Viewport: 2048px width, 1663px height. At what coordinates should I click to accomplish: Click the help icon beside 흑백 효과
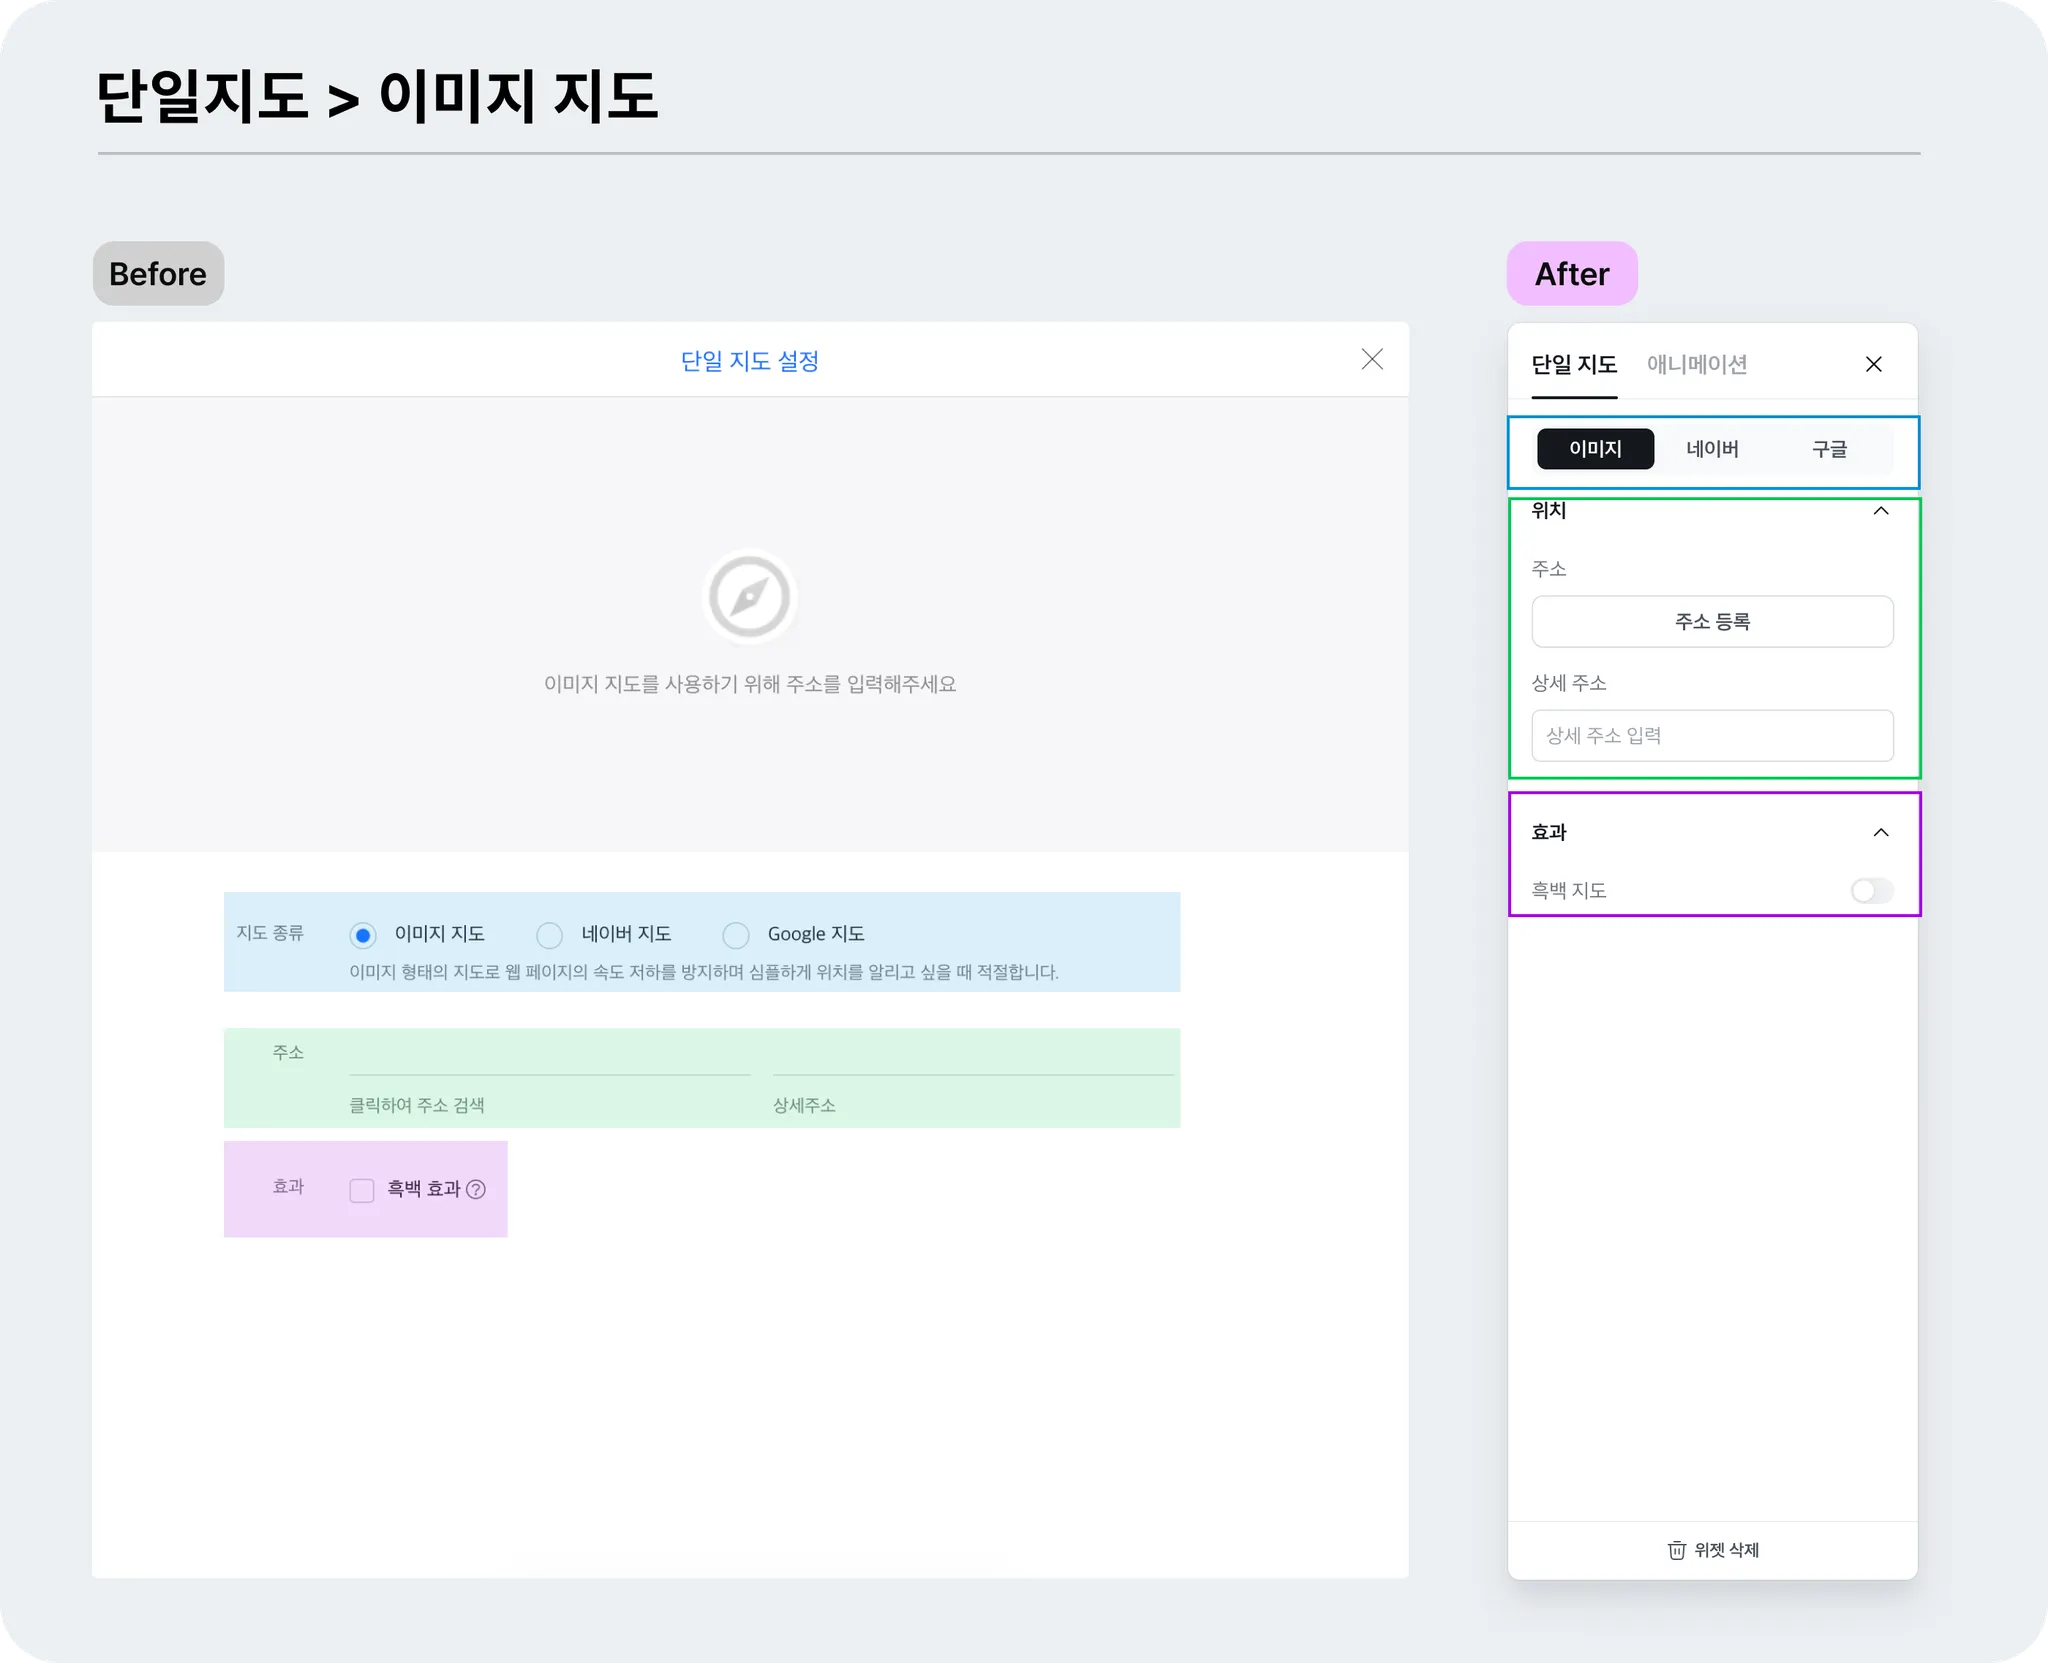coord(476,1189)
